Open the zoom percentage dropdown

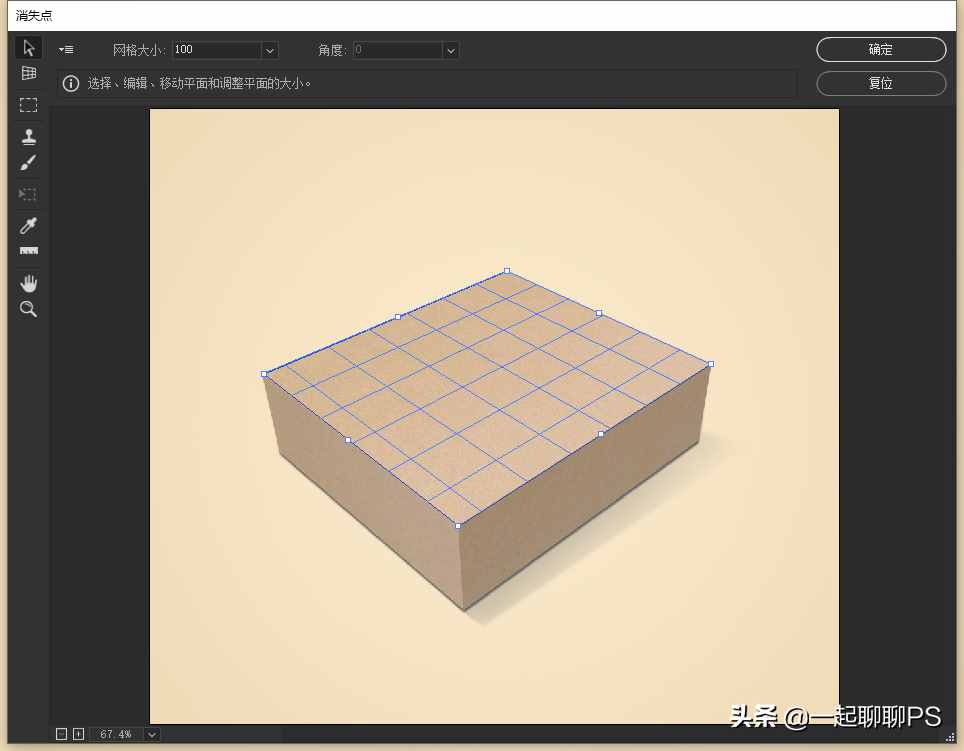[x=152, y=734]
